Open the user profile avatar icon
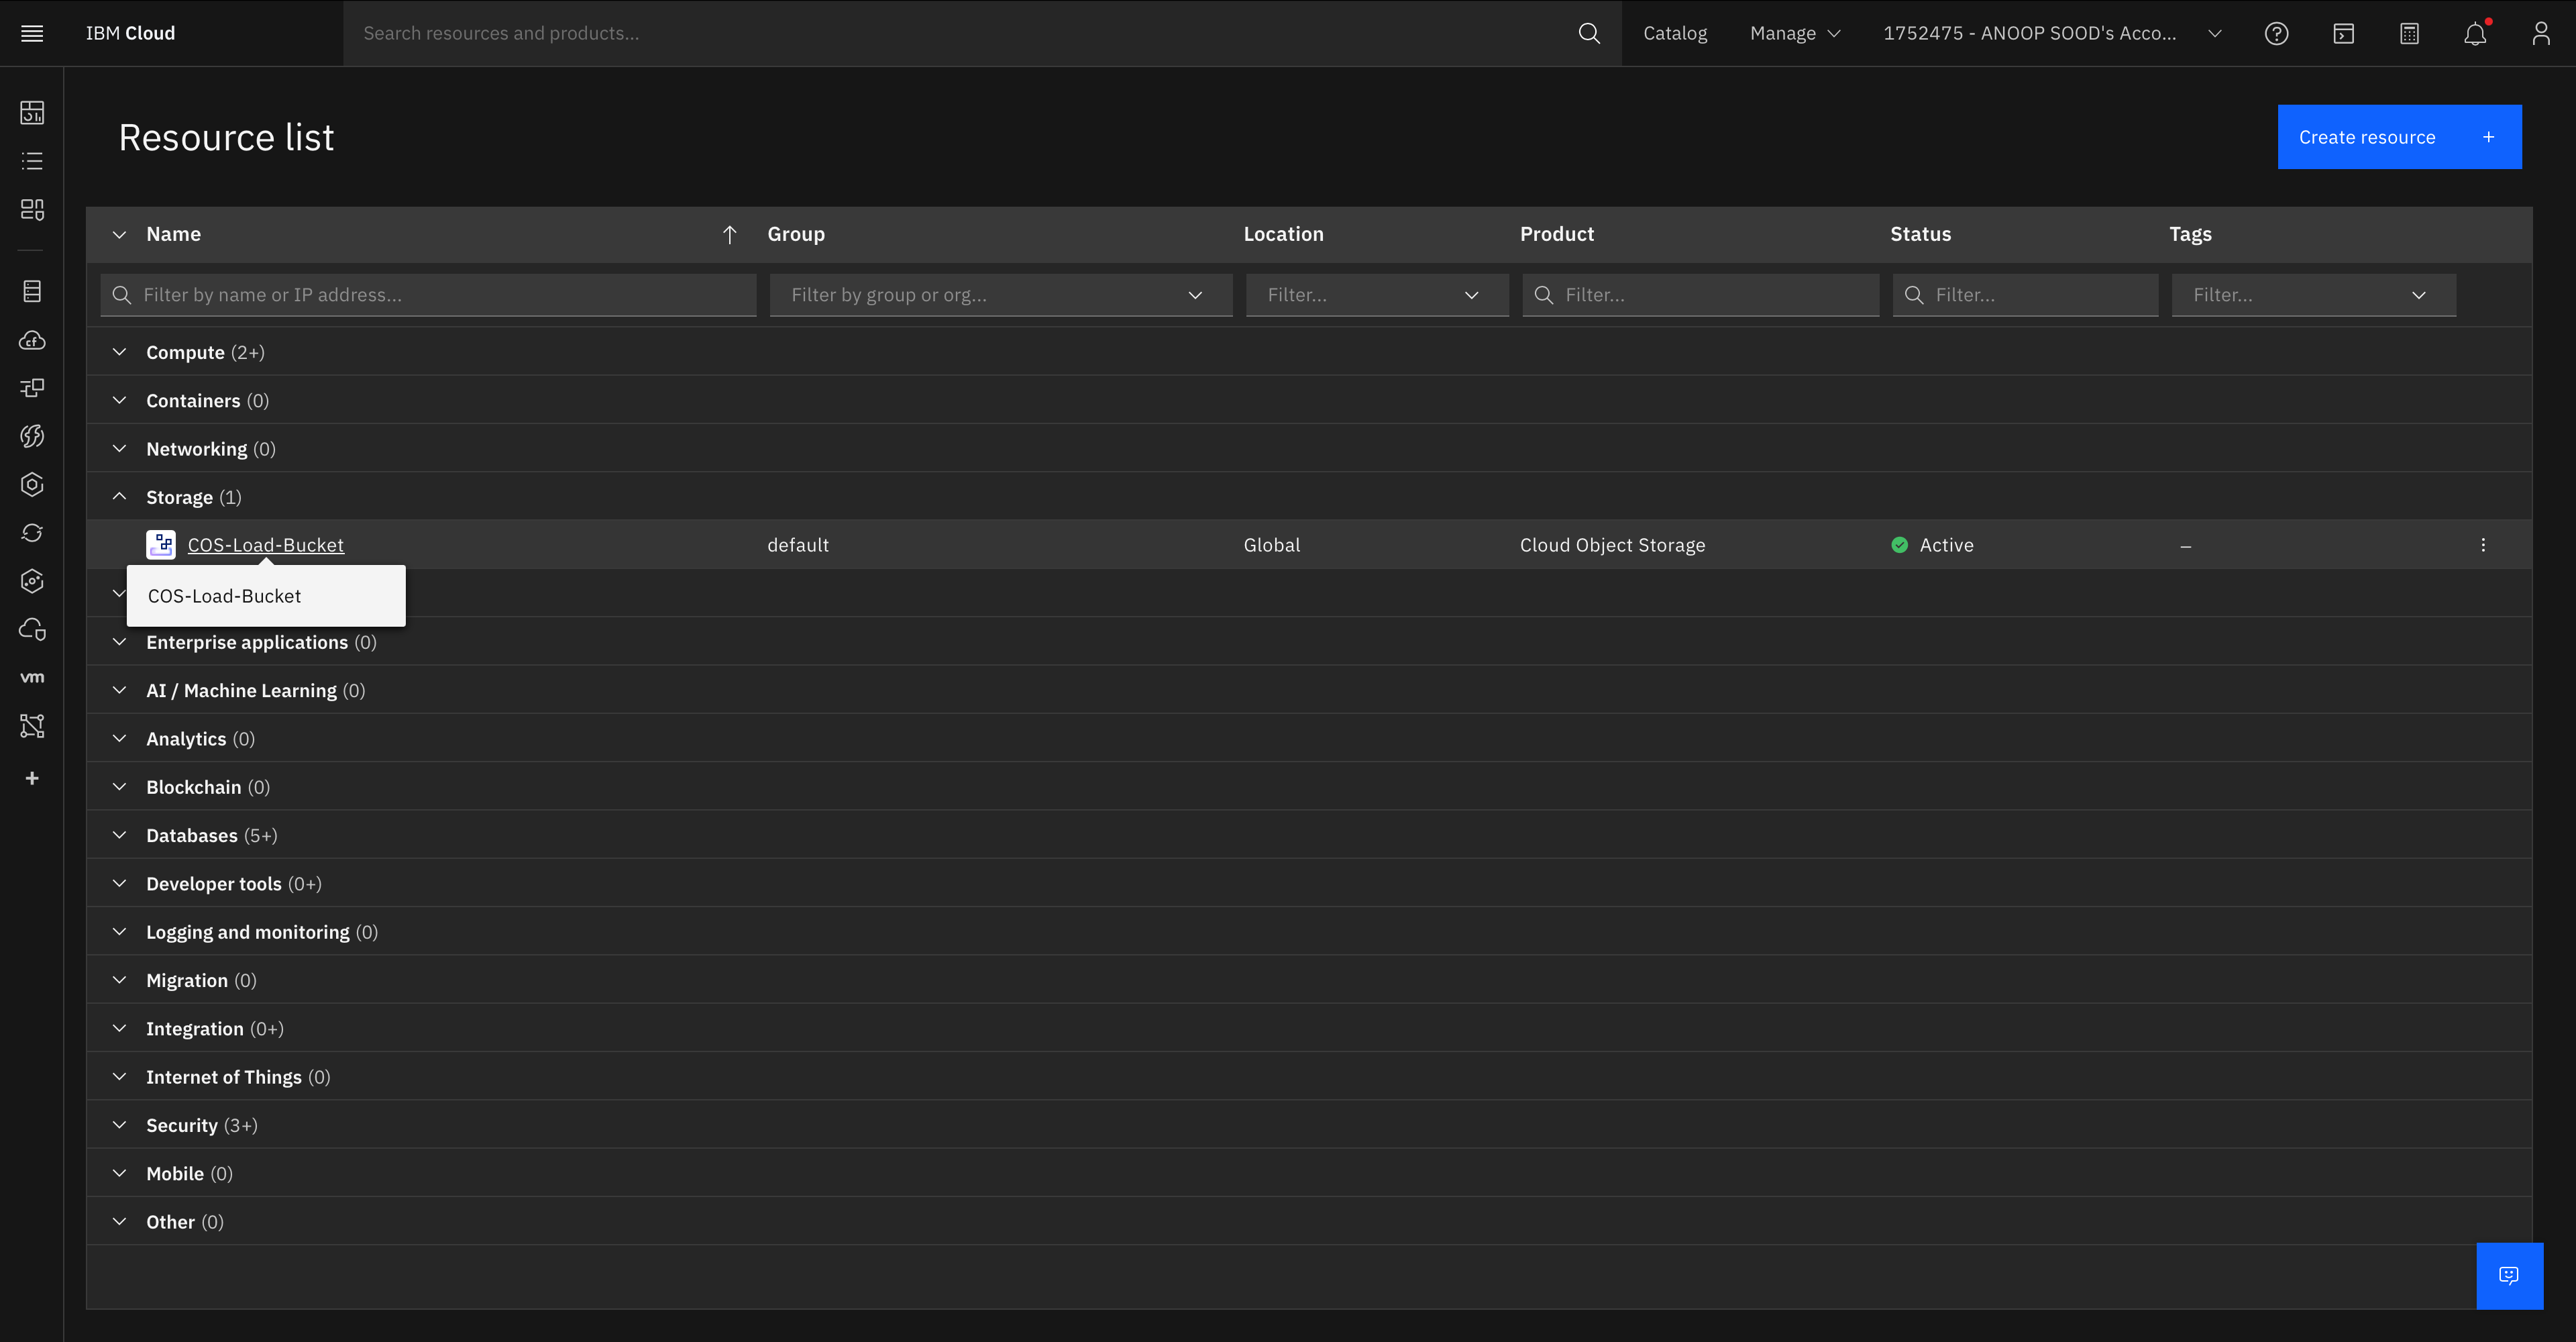 tap(2541, 33)
